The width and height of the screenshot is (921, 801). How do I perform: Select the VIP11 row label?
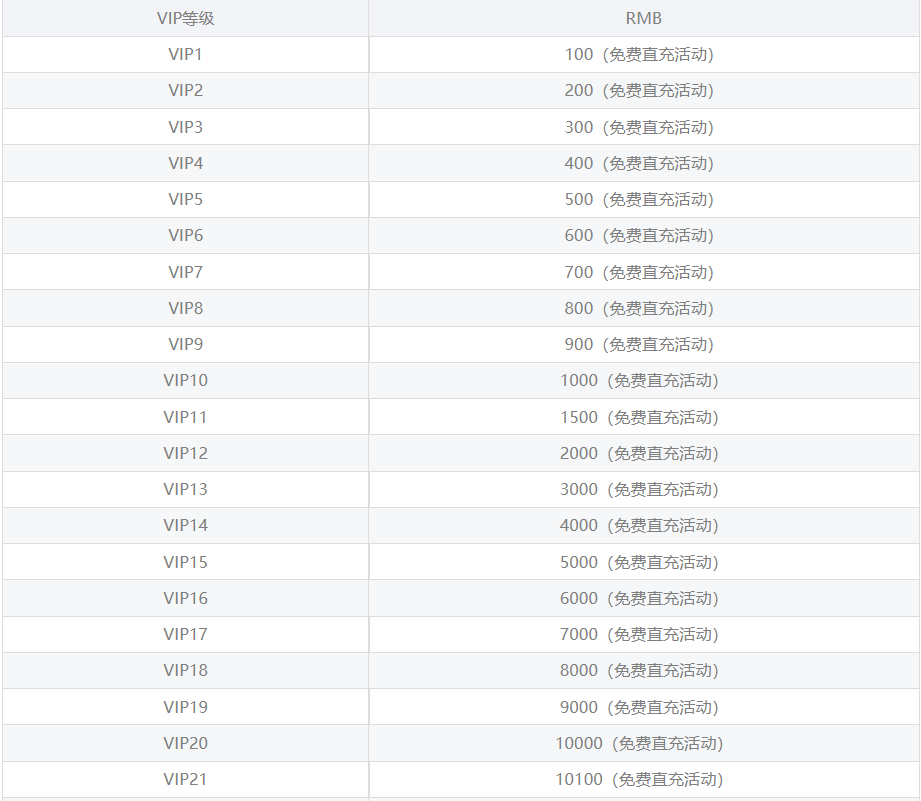(x=185, y=417)
